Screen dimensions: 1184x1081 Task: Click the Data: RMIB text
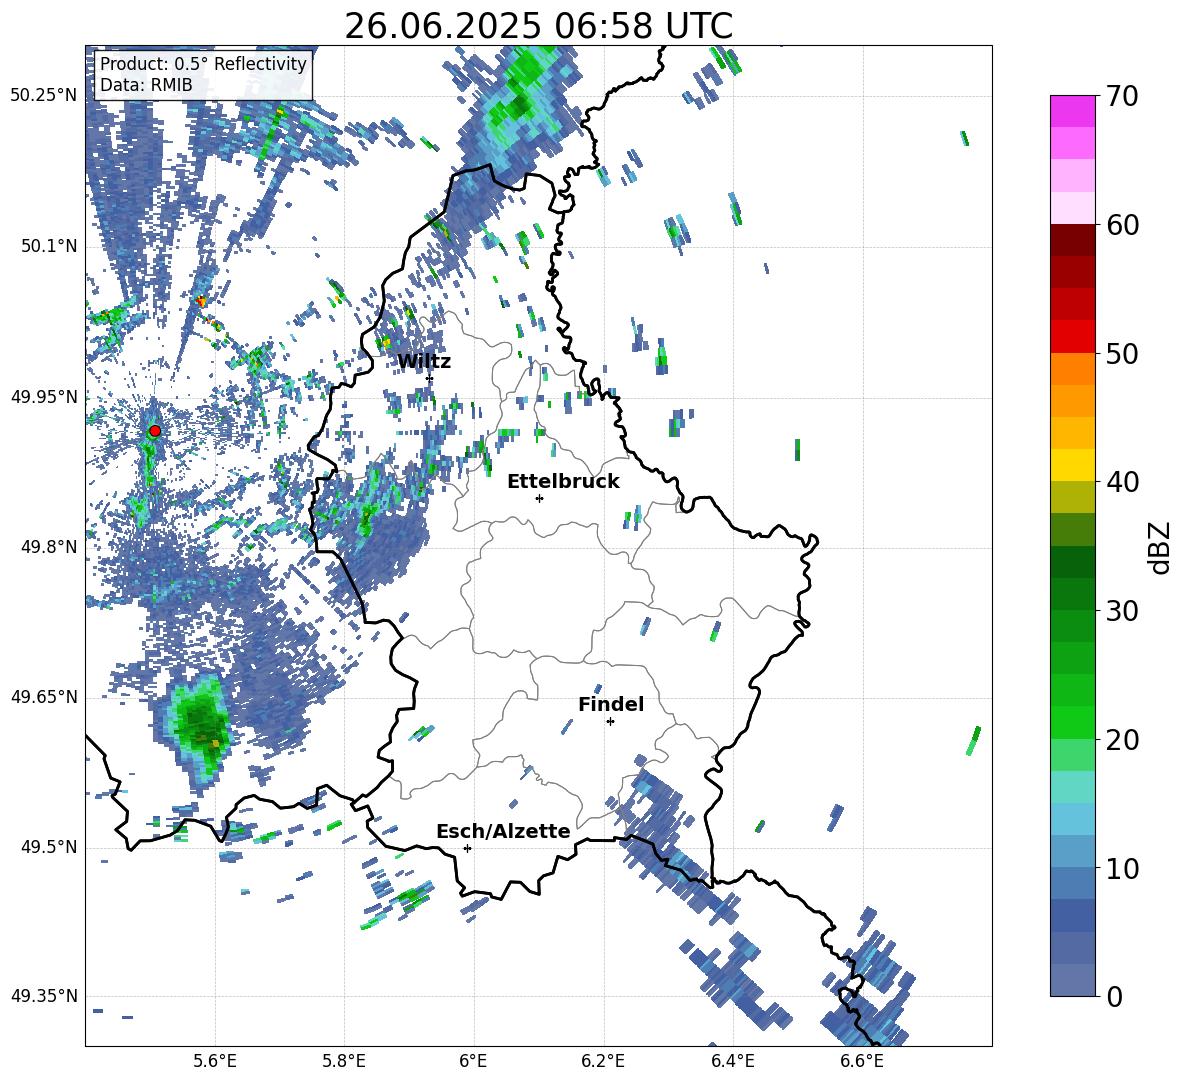[146, 85]
